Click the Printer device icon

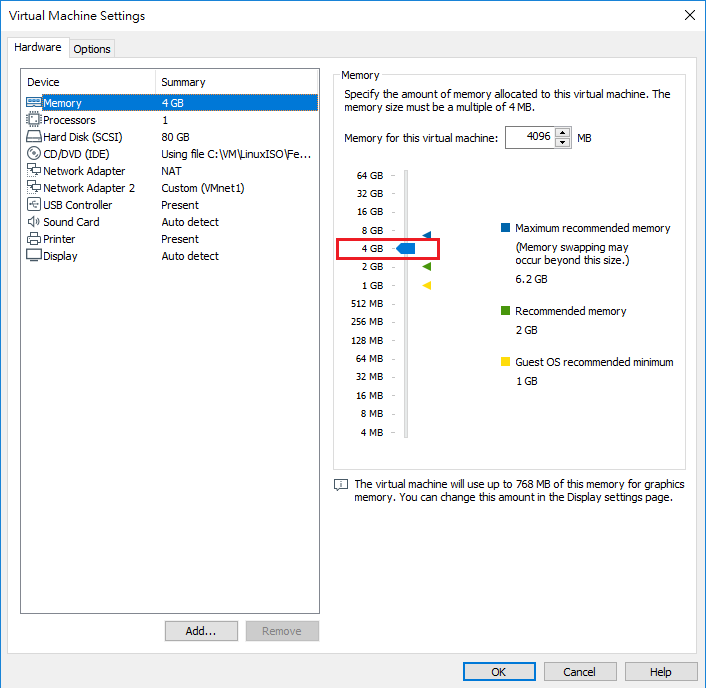[x=34, y=239]
